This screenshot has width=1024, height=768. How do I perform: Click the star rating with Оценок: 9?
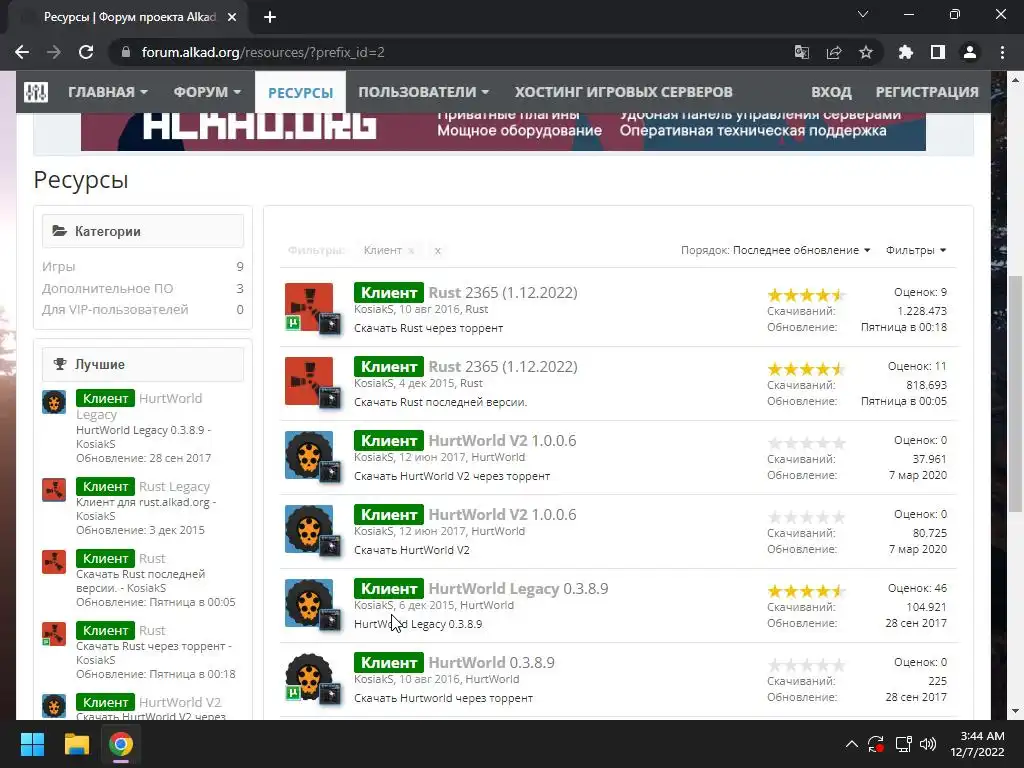click(806, 295)
